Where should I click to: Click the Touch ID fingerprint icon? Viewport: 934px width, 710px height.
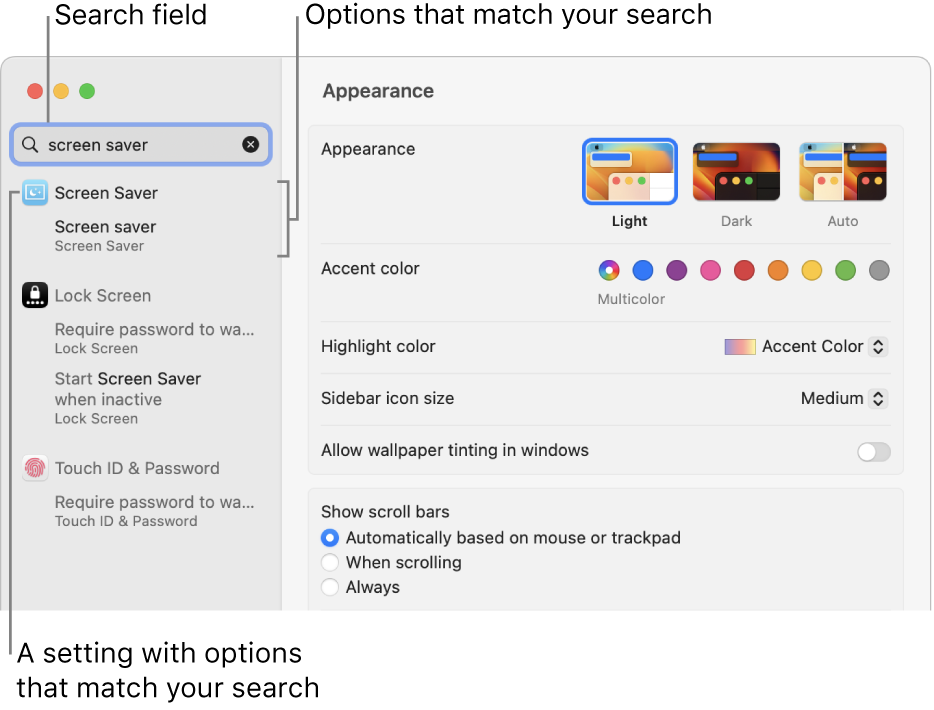click(35, 468)
